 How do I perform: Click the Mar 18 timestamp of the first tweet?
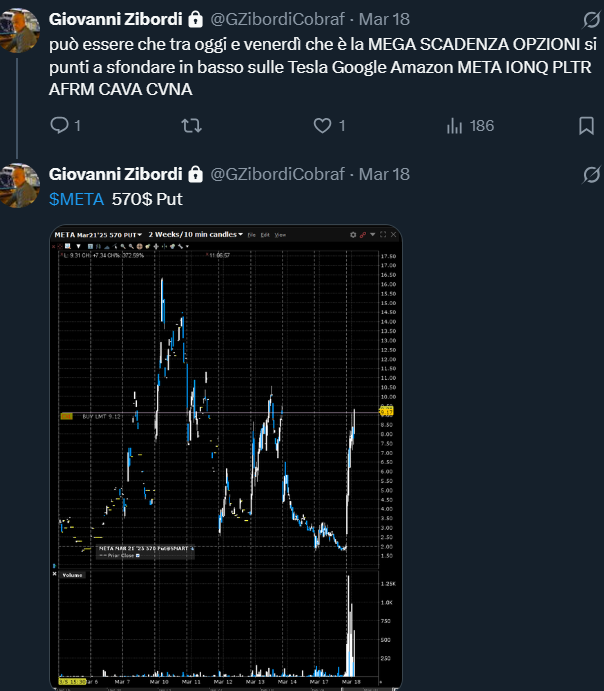pos(384,19)
